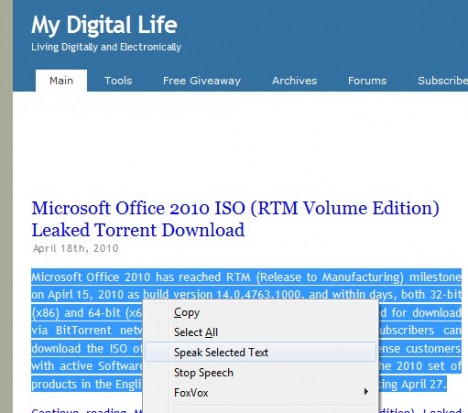The height and width of the screenshot is (413, 468).
Task: Click the highlighted line starting "Microsoft Office 2010 has reached"
Action: (246, 277)
